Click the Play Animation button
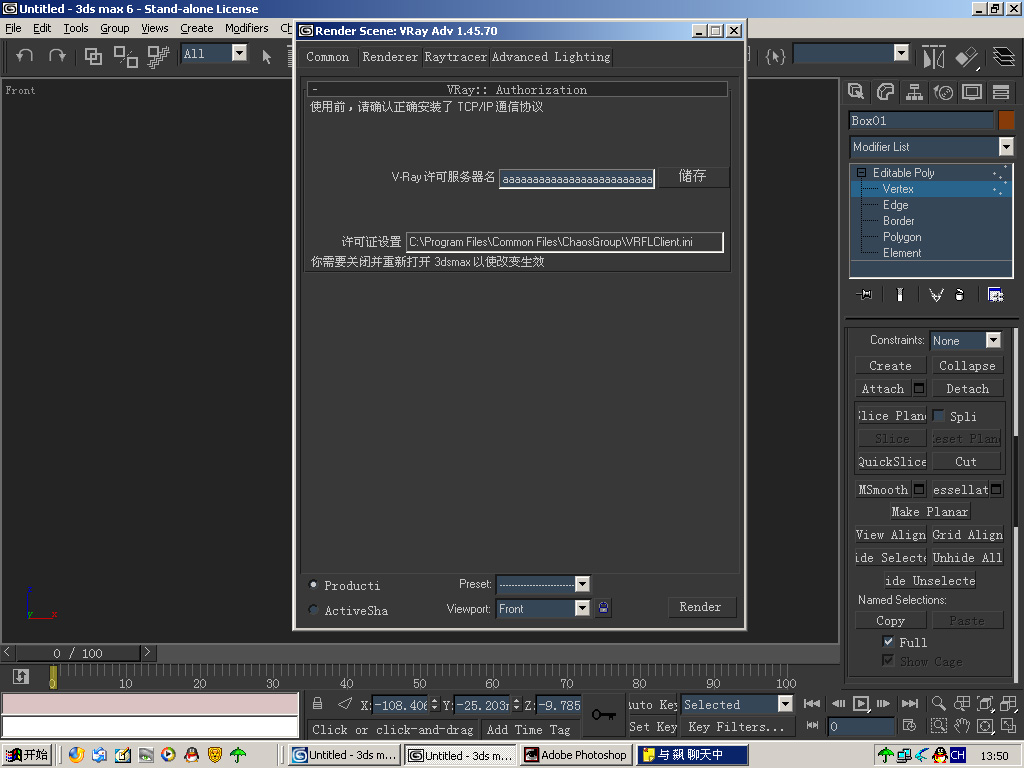 coord(861,703)
